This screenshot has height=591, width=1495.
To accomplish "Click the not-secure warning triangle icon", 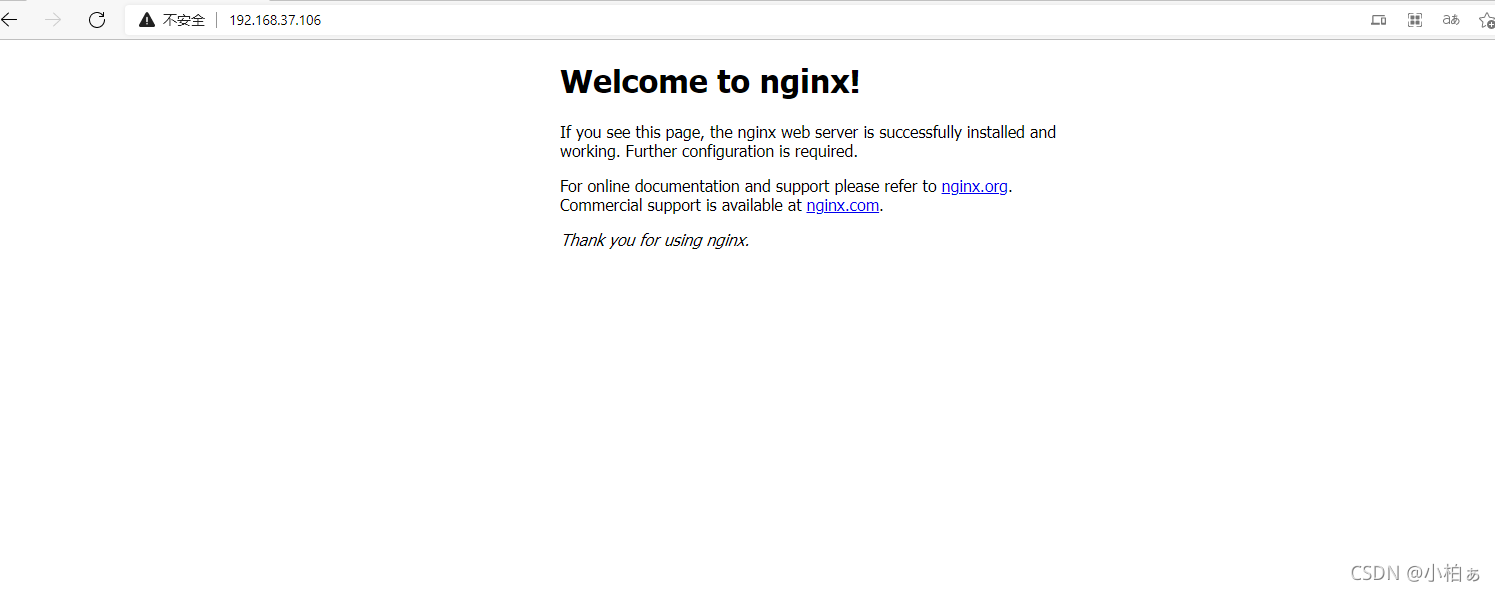I will click(x=147, y=20).
